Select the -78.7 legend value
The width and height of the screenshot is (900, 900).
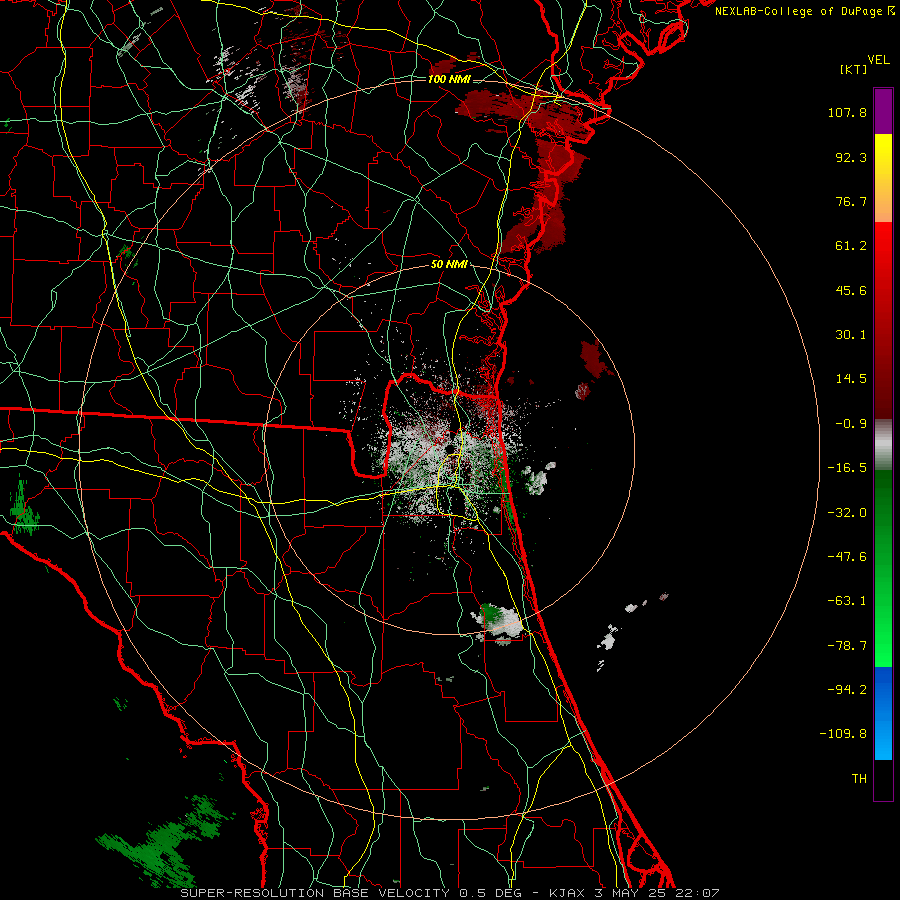pos(847,646)
